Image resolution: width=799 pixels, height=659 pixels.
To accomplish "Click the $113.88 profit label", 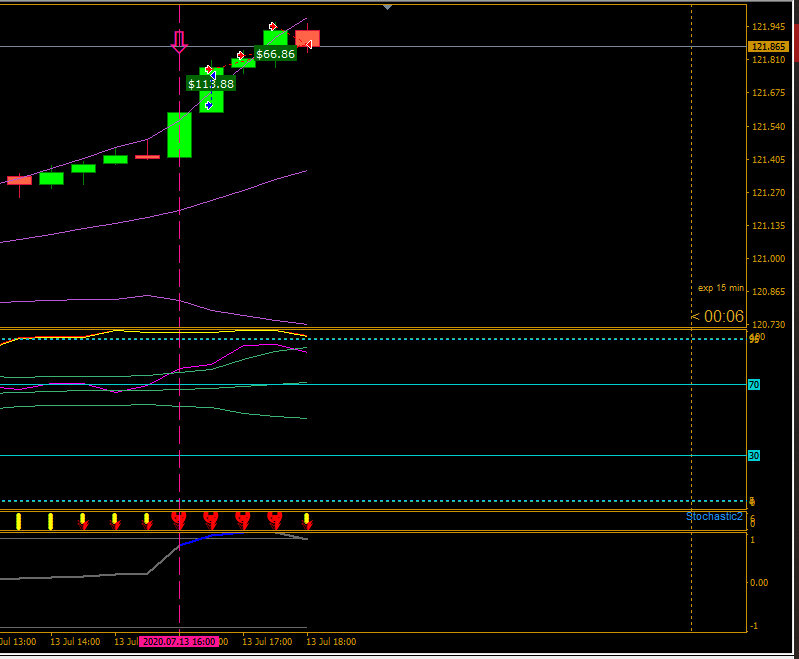I will (x=211, y=84).
